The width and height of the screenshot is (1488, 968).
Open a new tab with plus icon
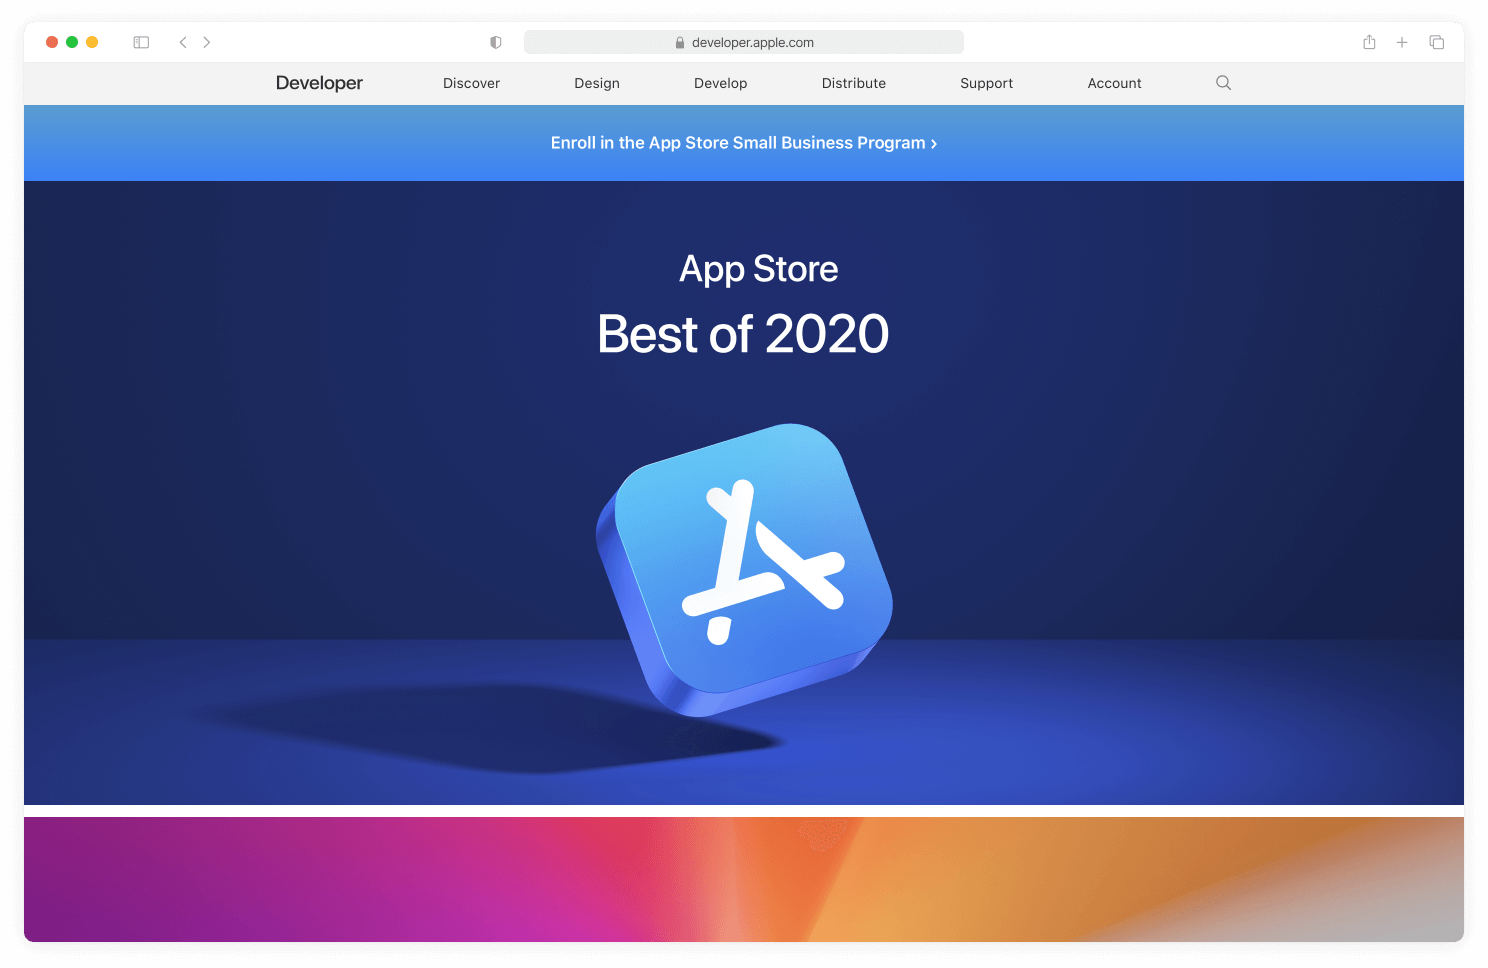coord(1402,42)
